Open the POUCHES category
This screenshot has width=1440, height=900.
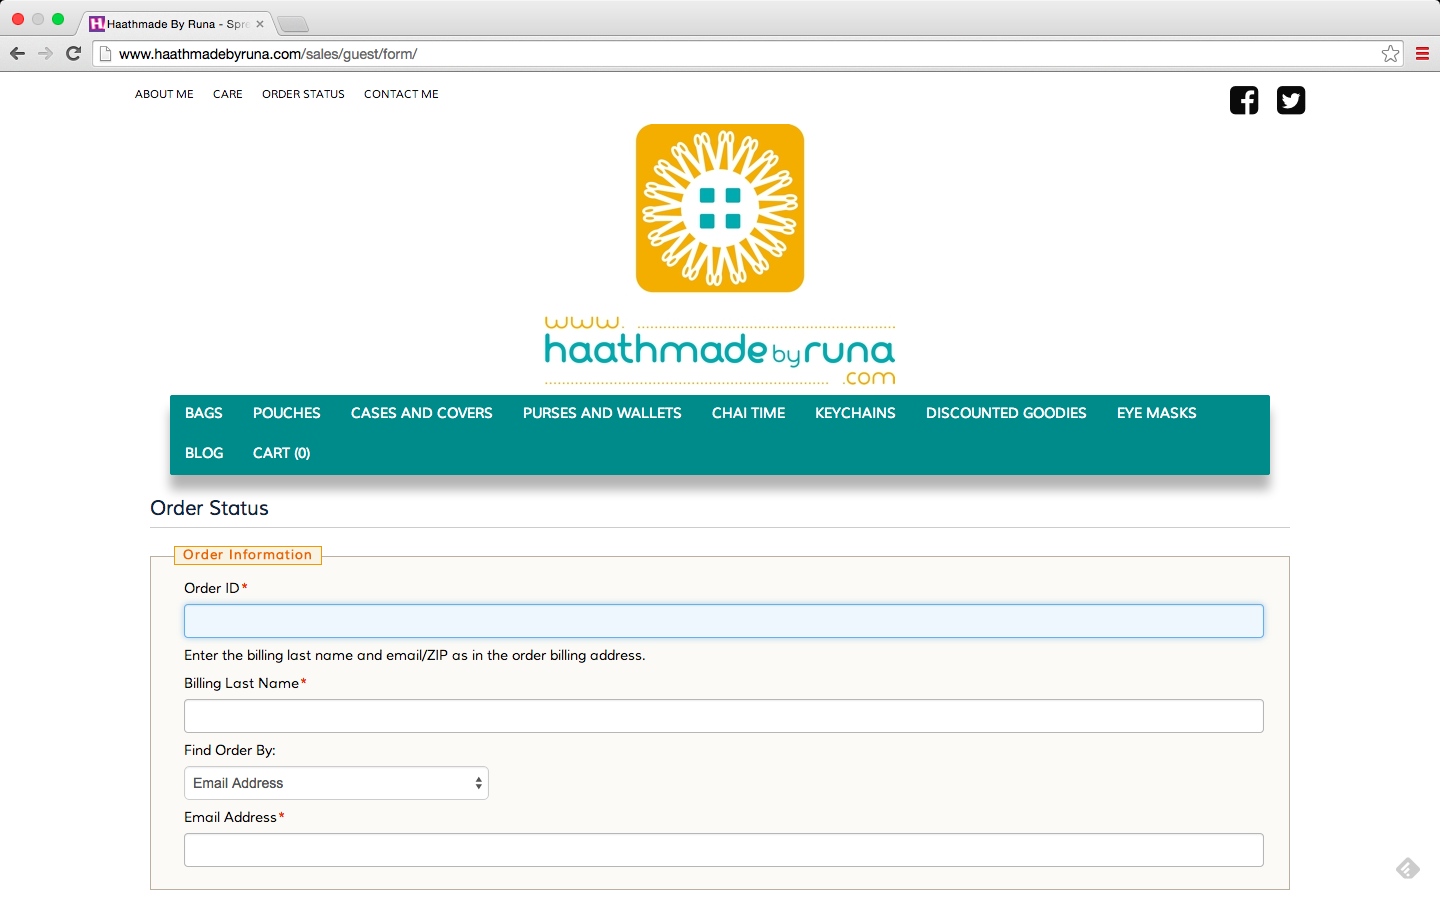[287, 413]
